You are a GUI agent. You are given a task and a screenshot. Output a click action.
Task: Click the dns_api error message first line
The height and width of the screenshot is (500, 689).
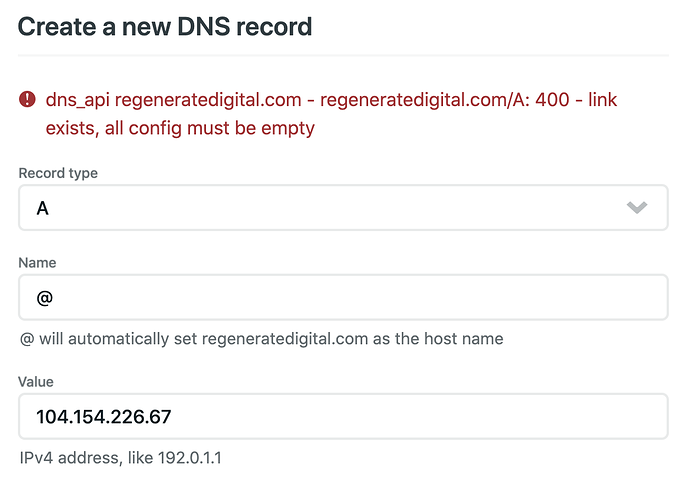pos(331,100)
